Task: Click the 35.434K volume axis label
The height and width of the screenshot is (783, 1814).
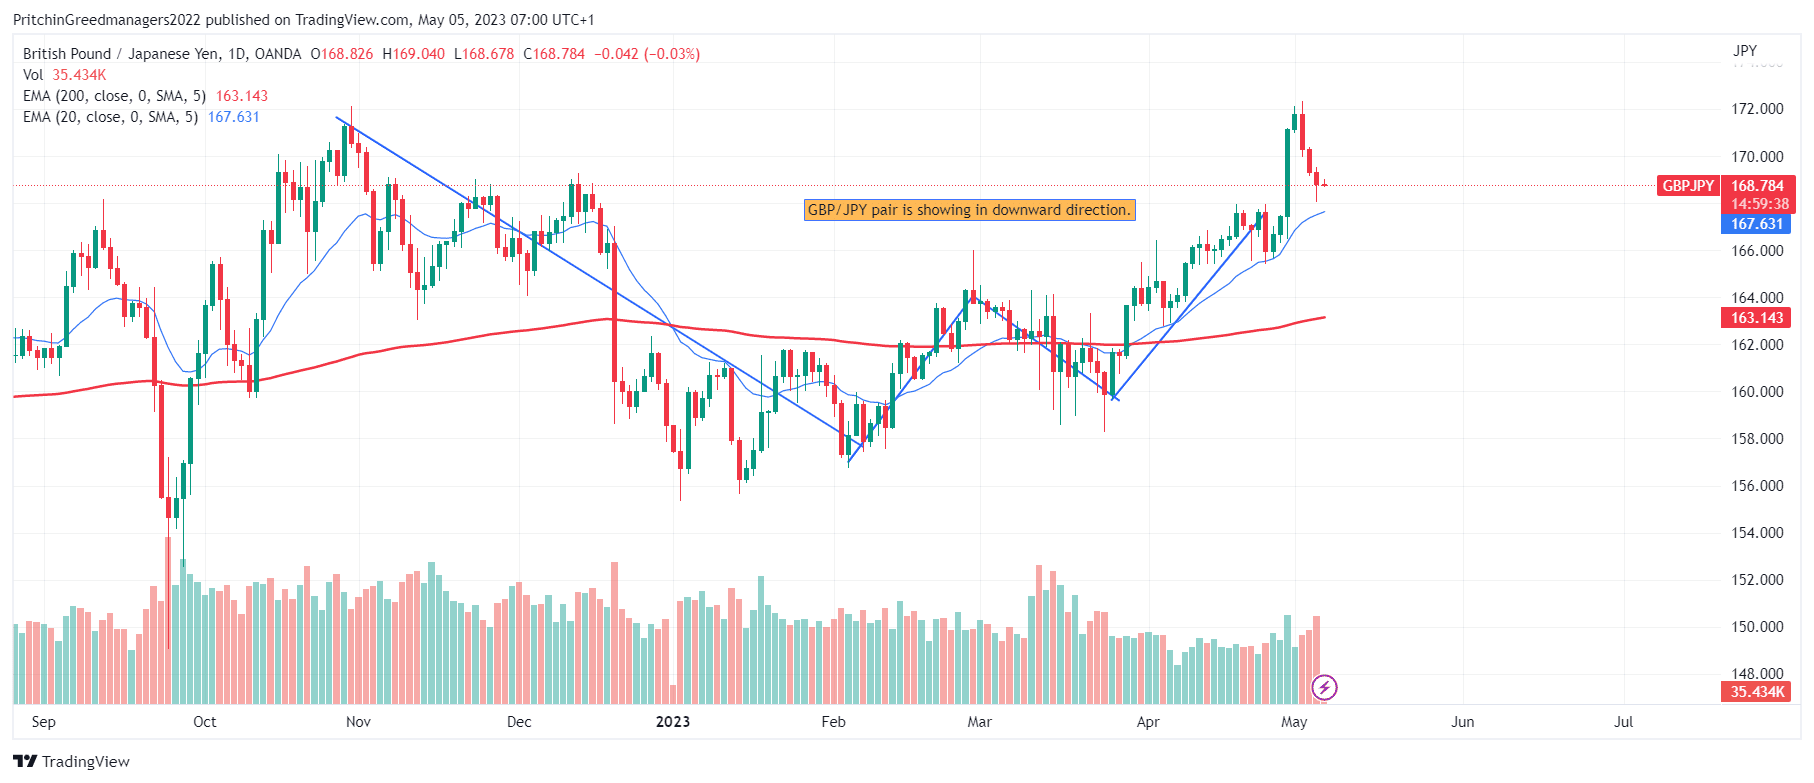Action: [1757, 692]
